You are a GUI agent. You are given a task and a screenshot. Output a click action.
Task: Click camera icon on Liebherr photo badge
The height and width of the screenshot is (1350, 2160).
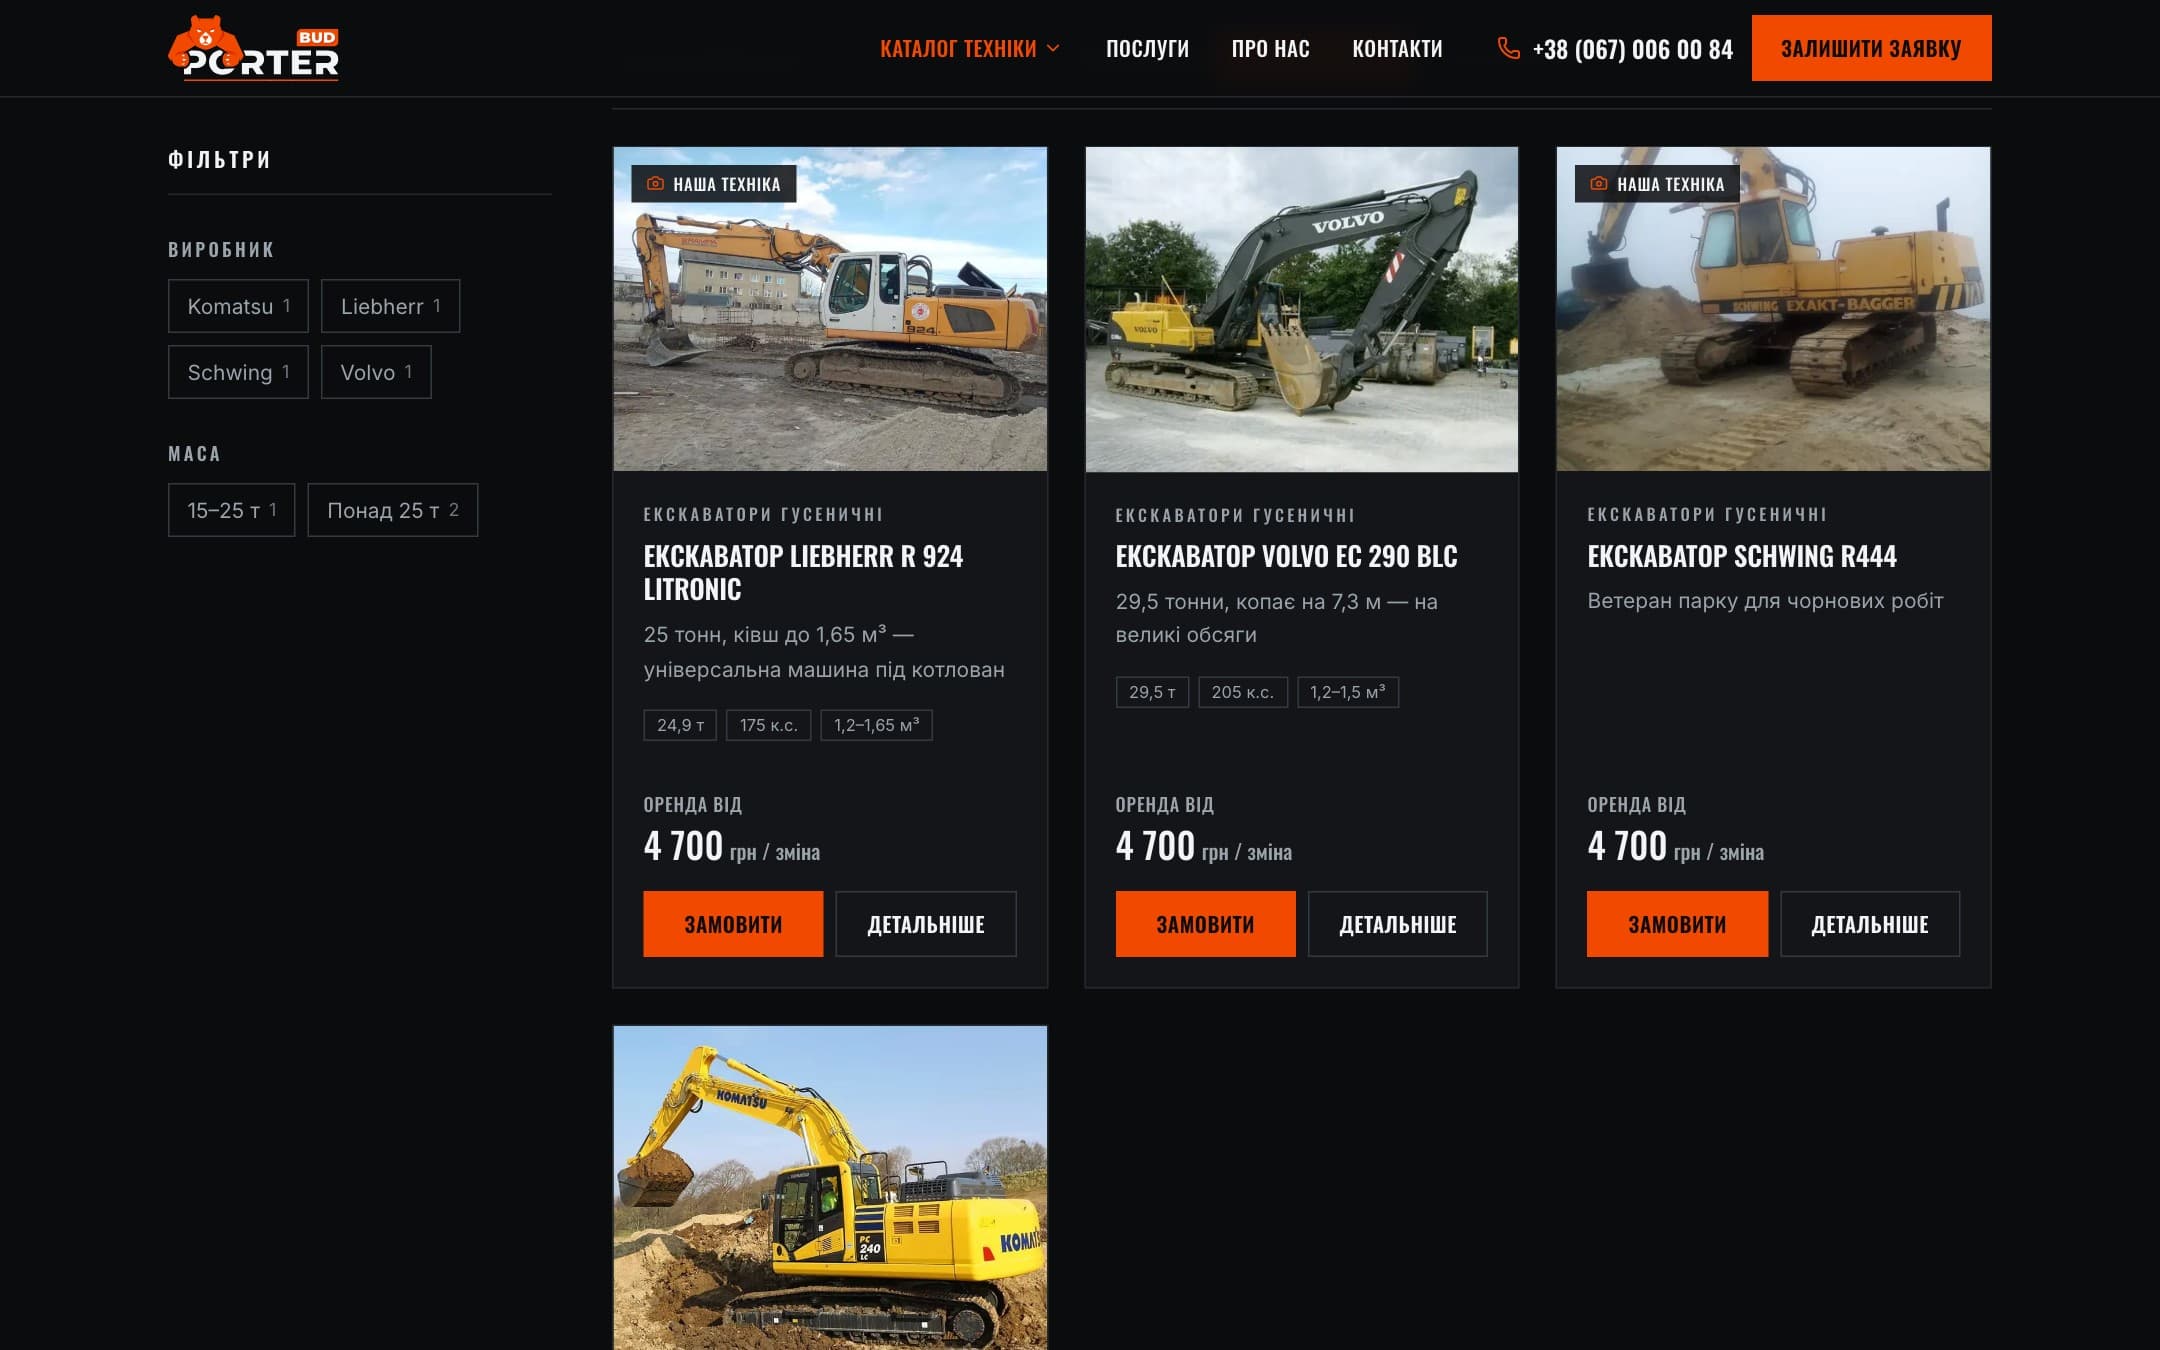coord(655,184)
